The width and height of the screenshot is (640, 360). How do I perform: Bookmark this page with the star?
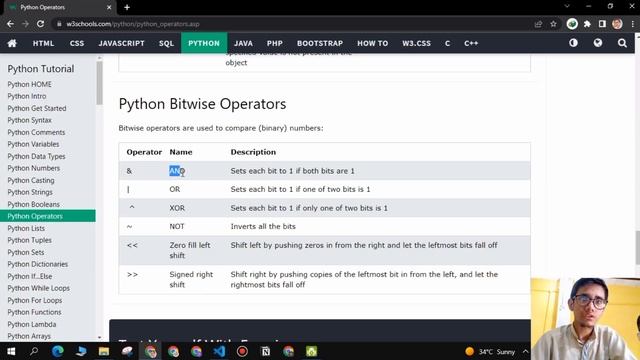pyautogui.click(x=553, y=24)
